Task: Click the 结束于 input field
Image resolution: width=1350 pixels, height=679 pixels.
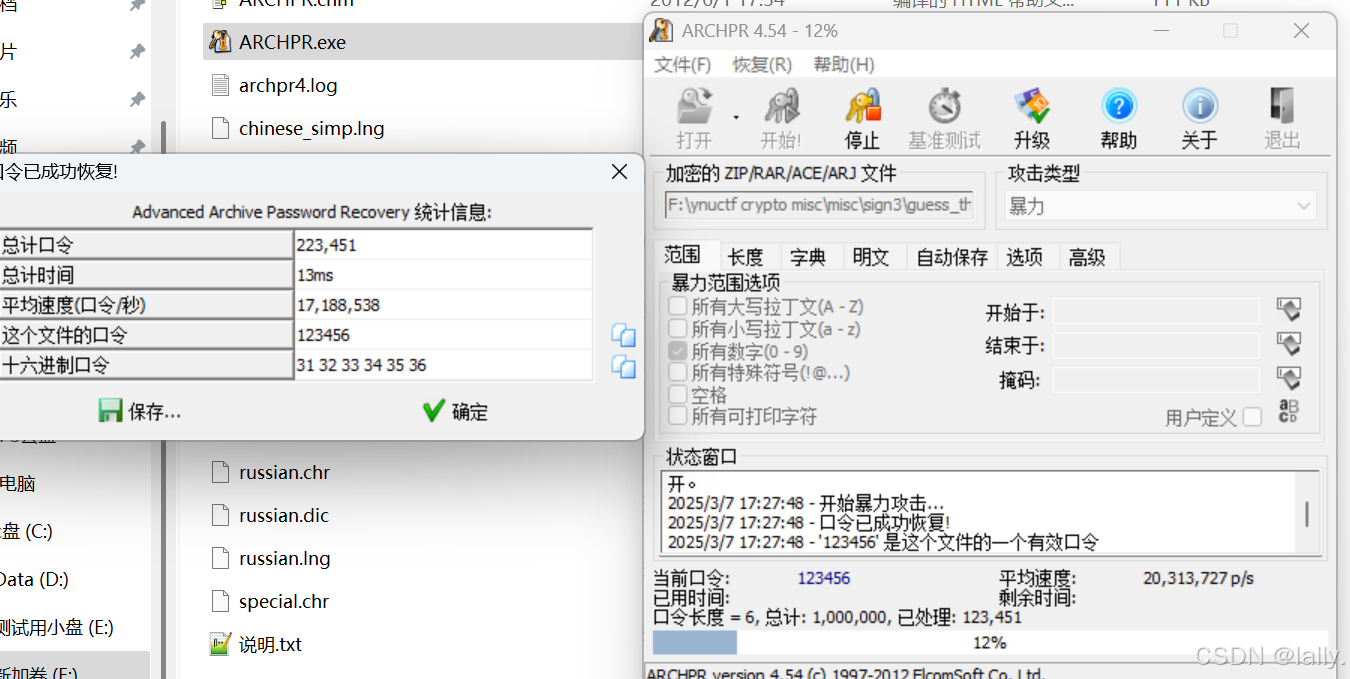Action: pos(1156,346)
